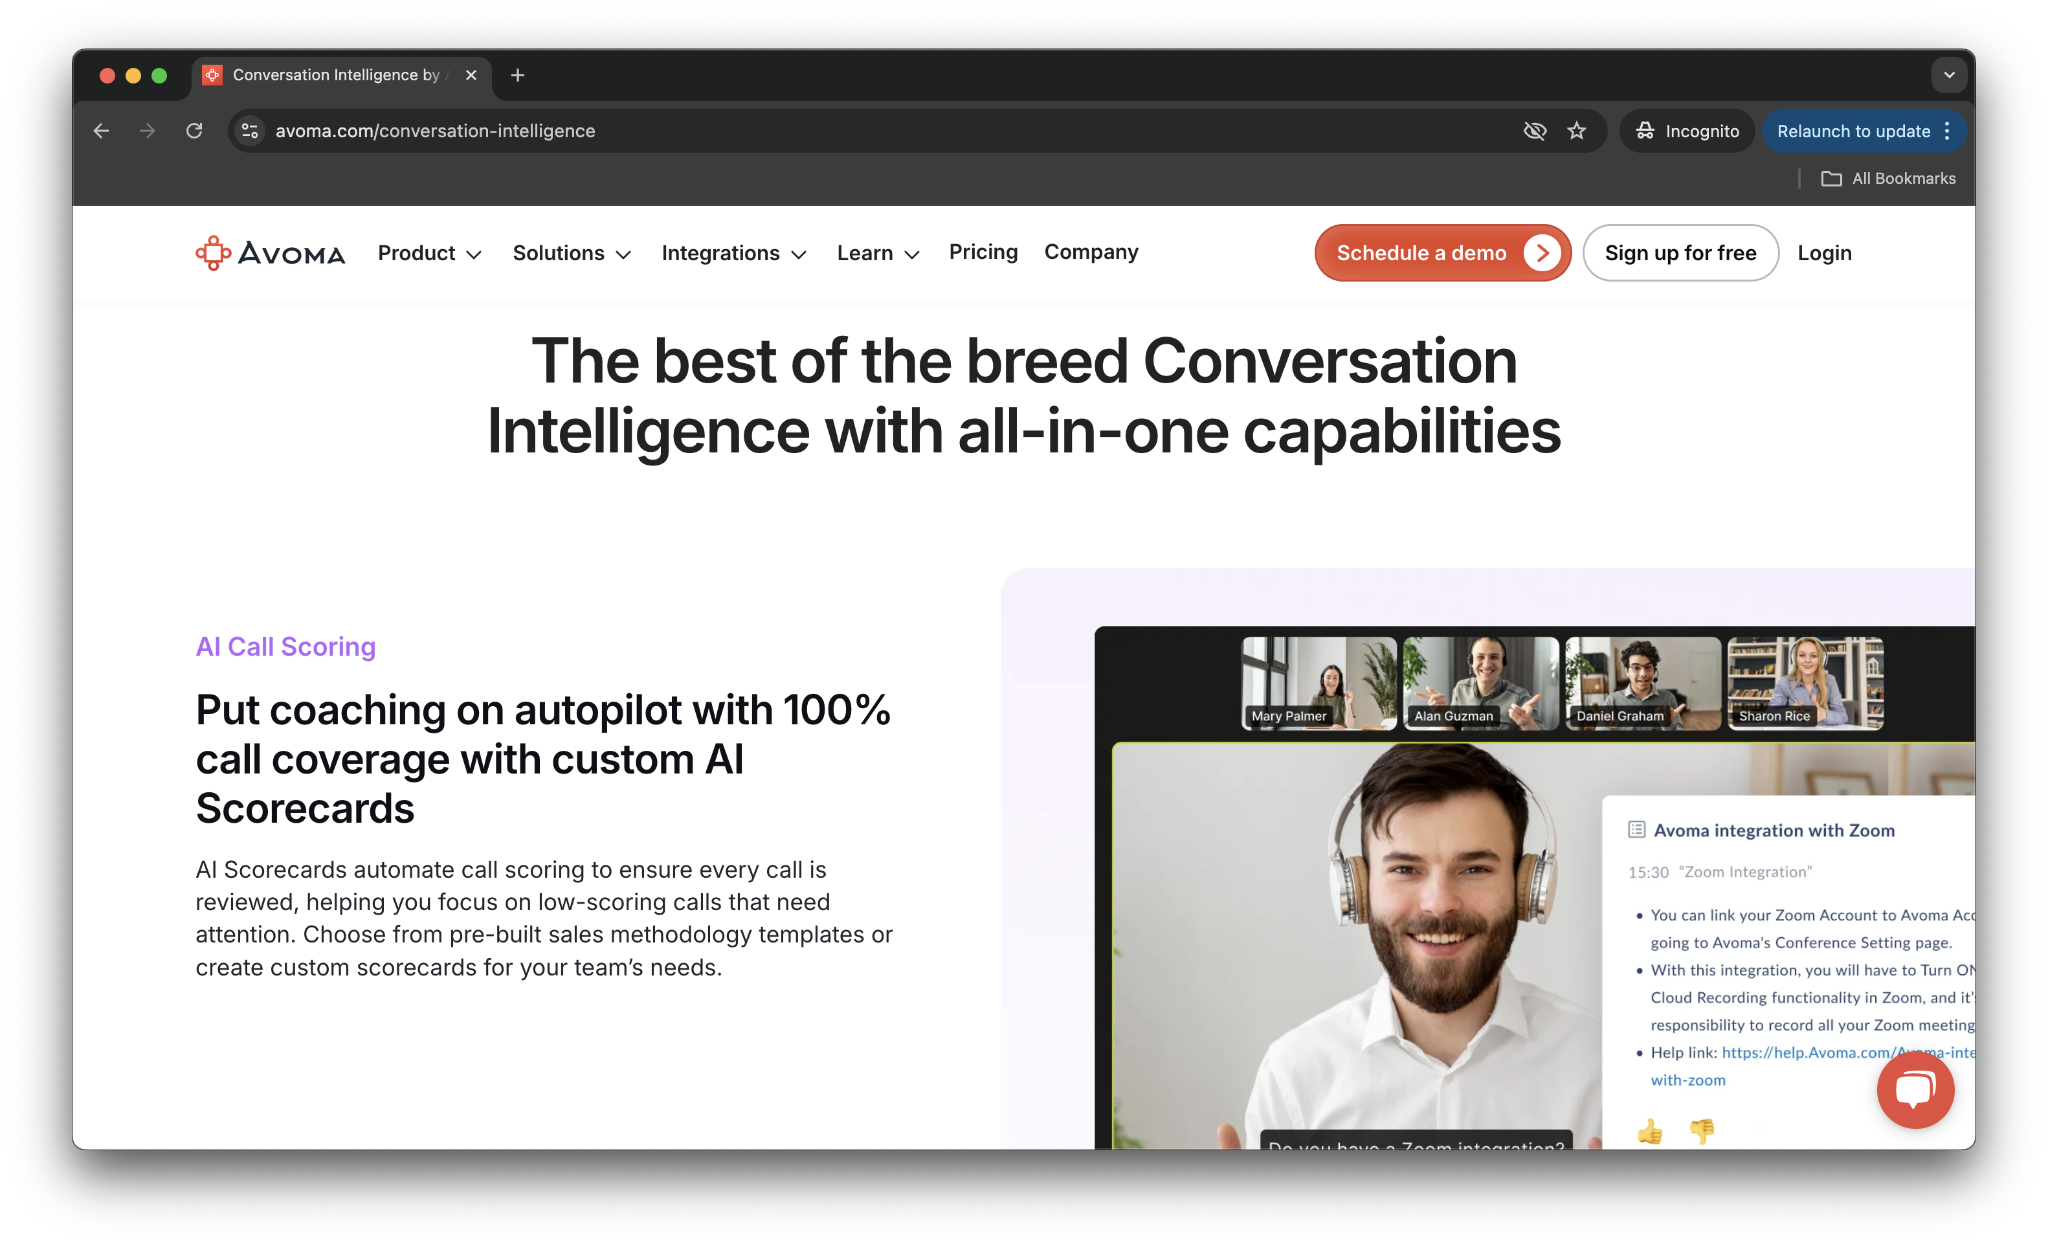Open the site information icon in address bar

[x=250, y=131]
